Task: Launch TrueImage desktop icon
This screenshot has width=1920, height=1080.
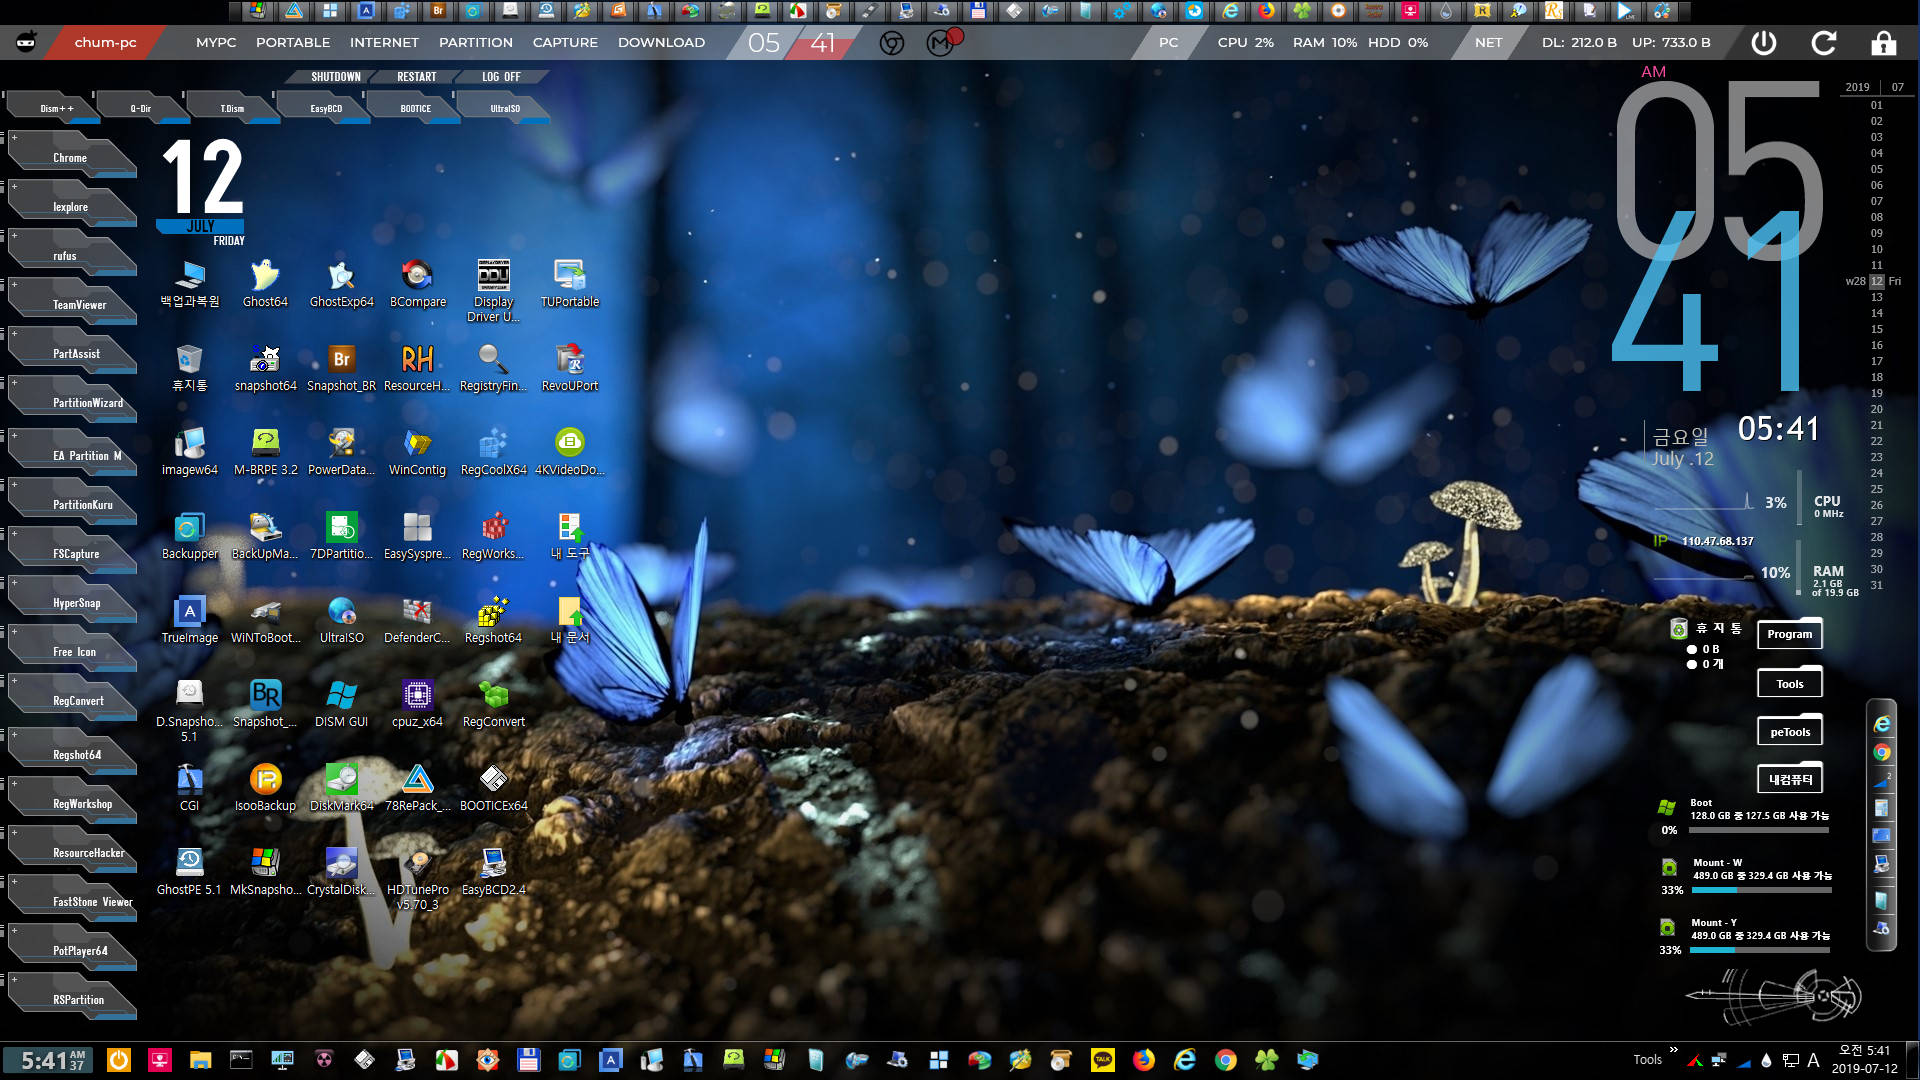Action: (x=189, y=620)
